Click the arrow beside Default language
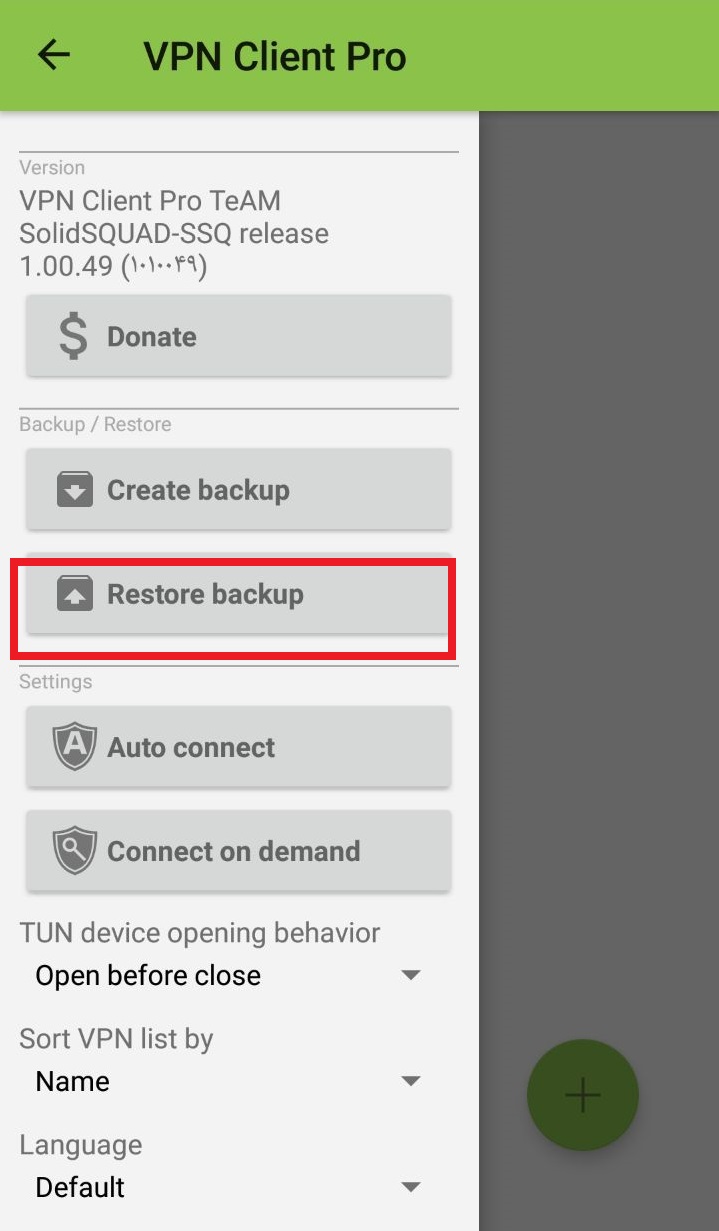The height and width of the screenshot is (1231, 719). coord(410,1188)
